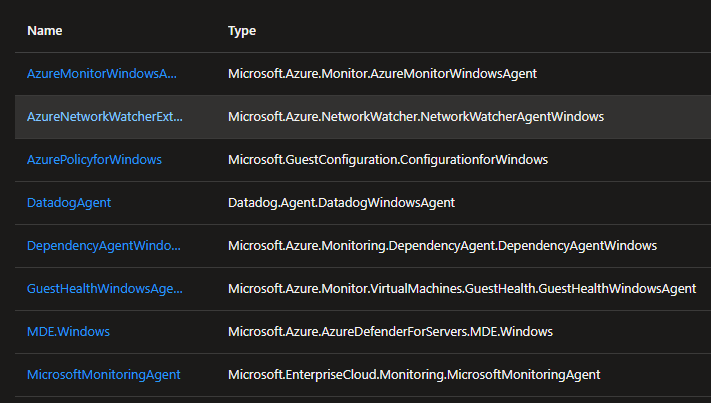711x403 pixels.
Task: Select the Microsoft.Azure.Monitoring.DependencyAgent.DependencyAgentWindows type text
Action: (x=443, y=246)
